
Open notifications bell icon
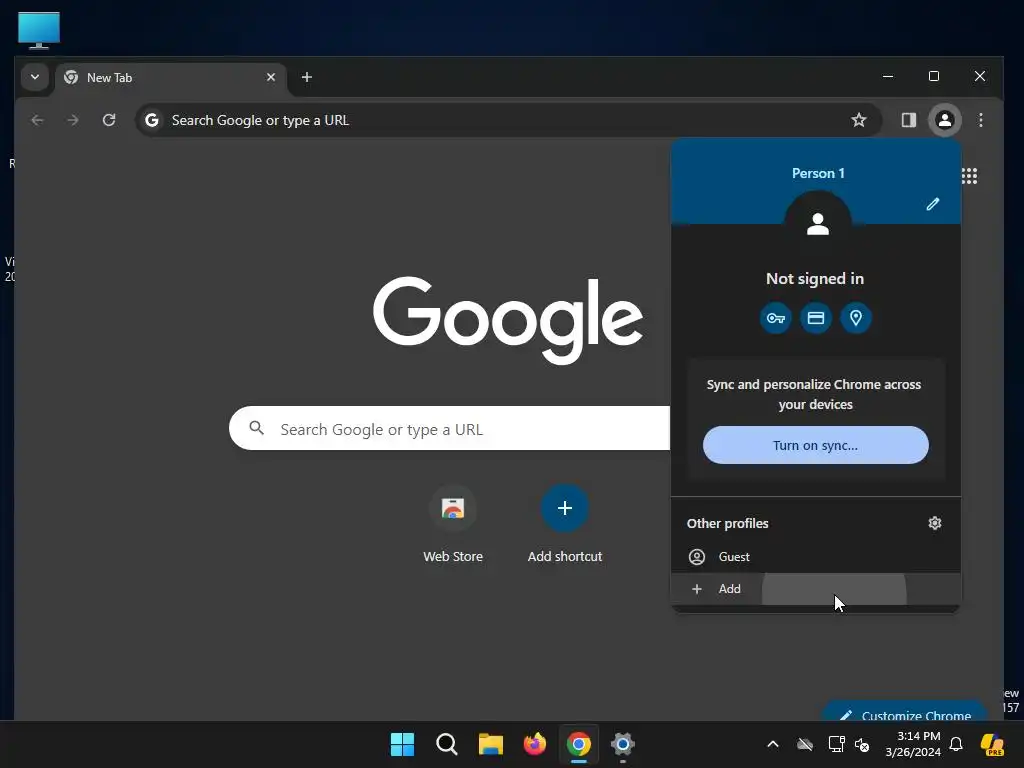click(x=956, y=744)
